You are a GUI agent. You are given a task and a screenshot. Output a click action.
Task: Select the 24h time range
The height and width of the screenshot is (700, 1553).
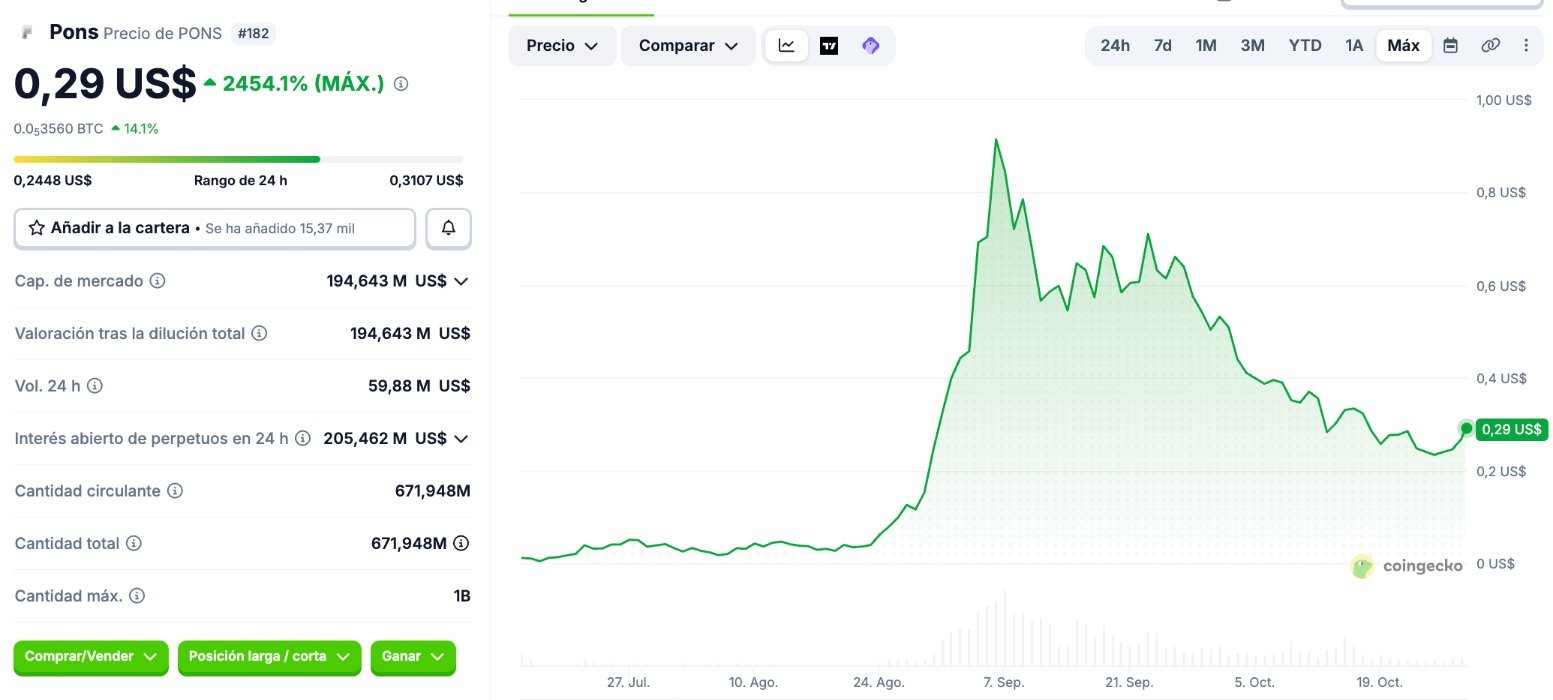(x=1115, y=45)
